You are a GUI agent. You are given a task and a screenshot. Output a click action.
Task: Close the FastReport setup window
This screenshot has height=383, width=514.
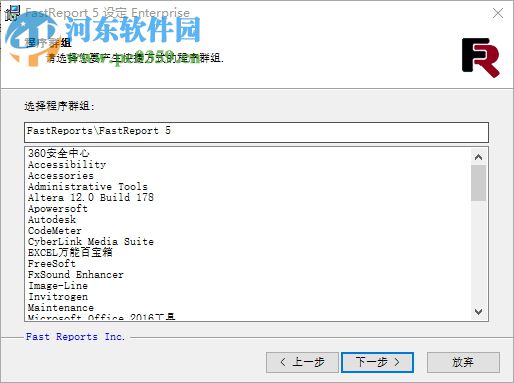pyautogui.click(x=498, y=13)
